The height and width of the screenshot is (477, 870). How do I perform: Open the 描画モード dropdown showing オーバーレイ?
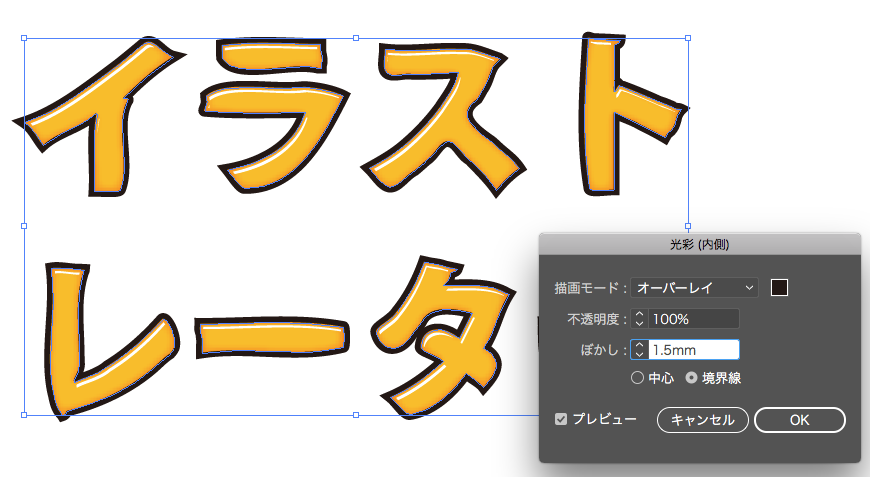[694, 288]
